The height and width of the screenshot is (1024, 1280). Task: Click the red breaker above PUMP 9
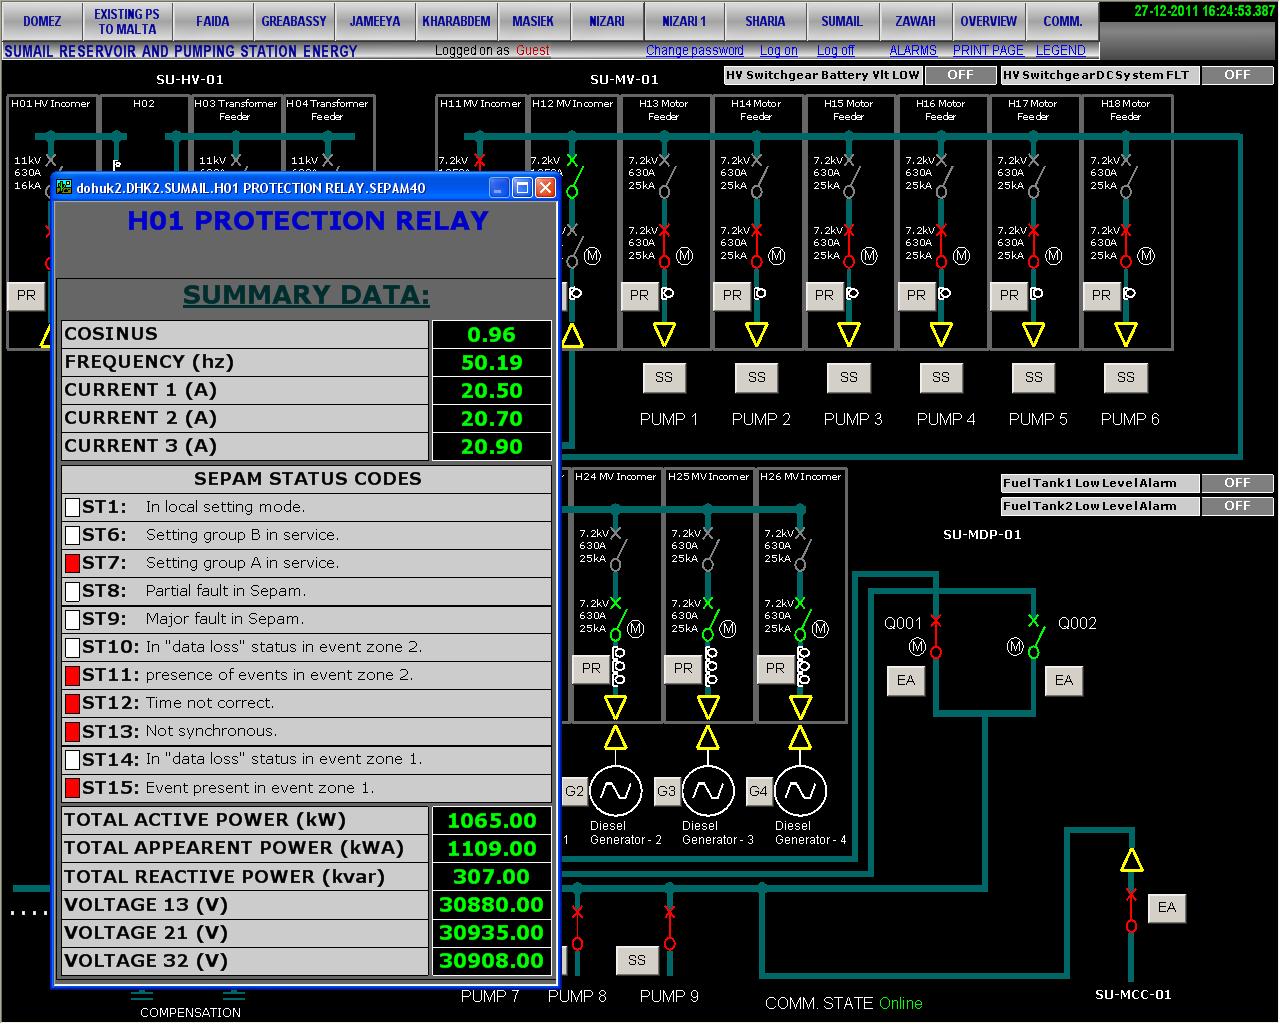pos(669,928)
